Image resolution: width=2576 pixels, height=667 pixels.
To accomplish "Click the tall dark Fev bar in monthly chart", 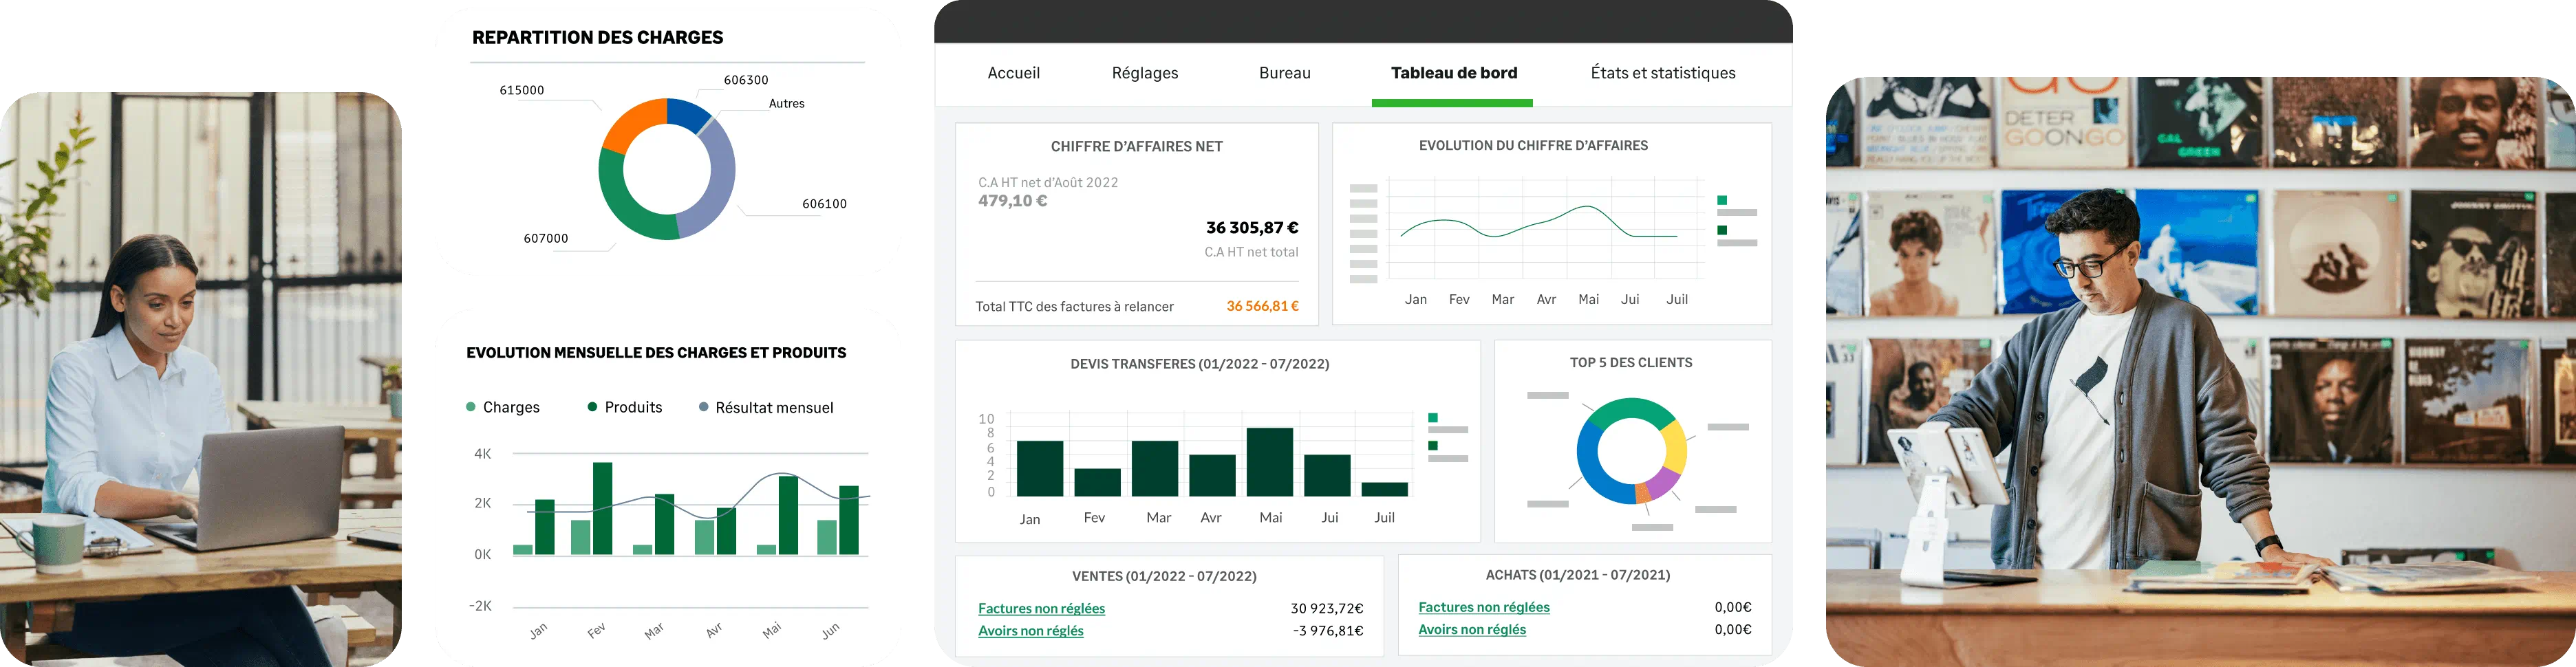I will click(602, 508).
